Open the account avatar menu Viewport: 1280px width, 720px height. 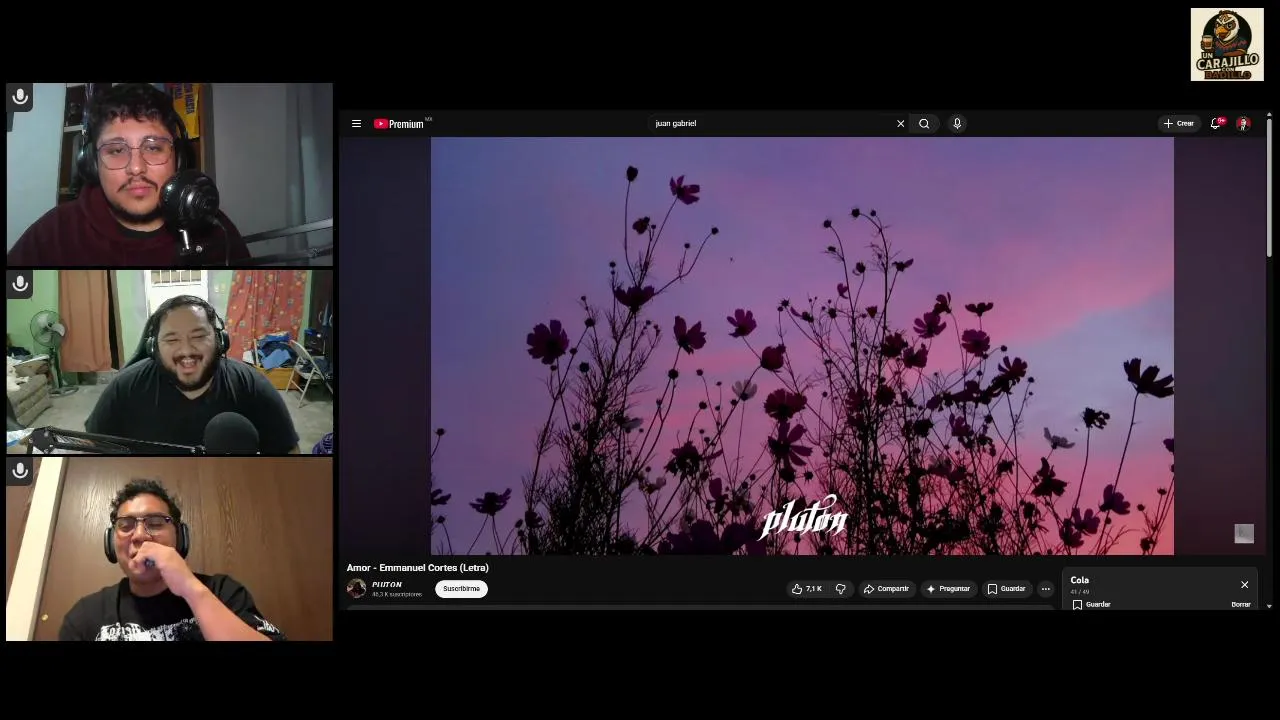[x=1243, y=124]
